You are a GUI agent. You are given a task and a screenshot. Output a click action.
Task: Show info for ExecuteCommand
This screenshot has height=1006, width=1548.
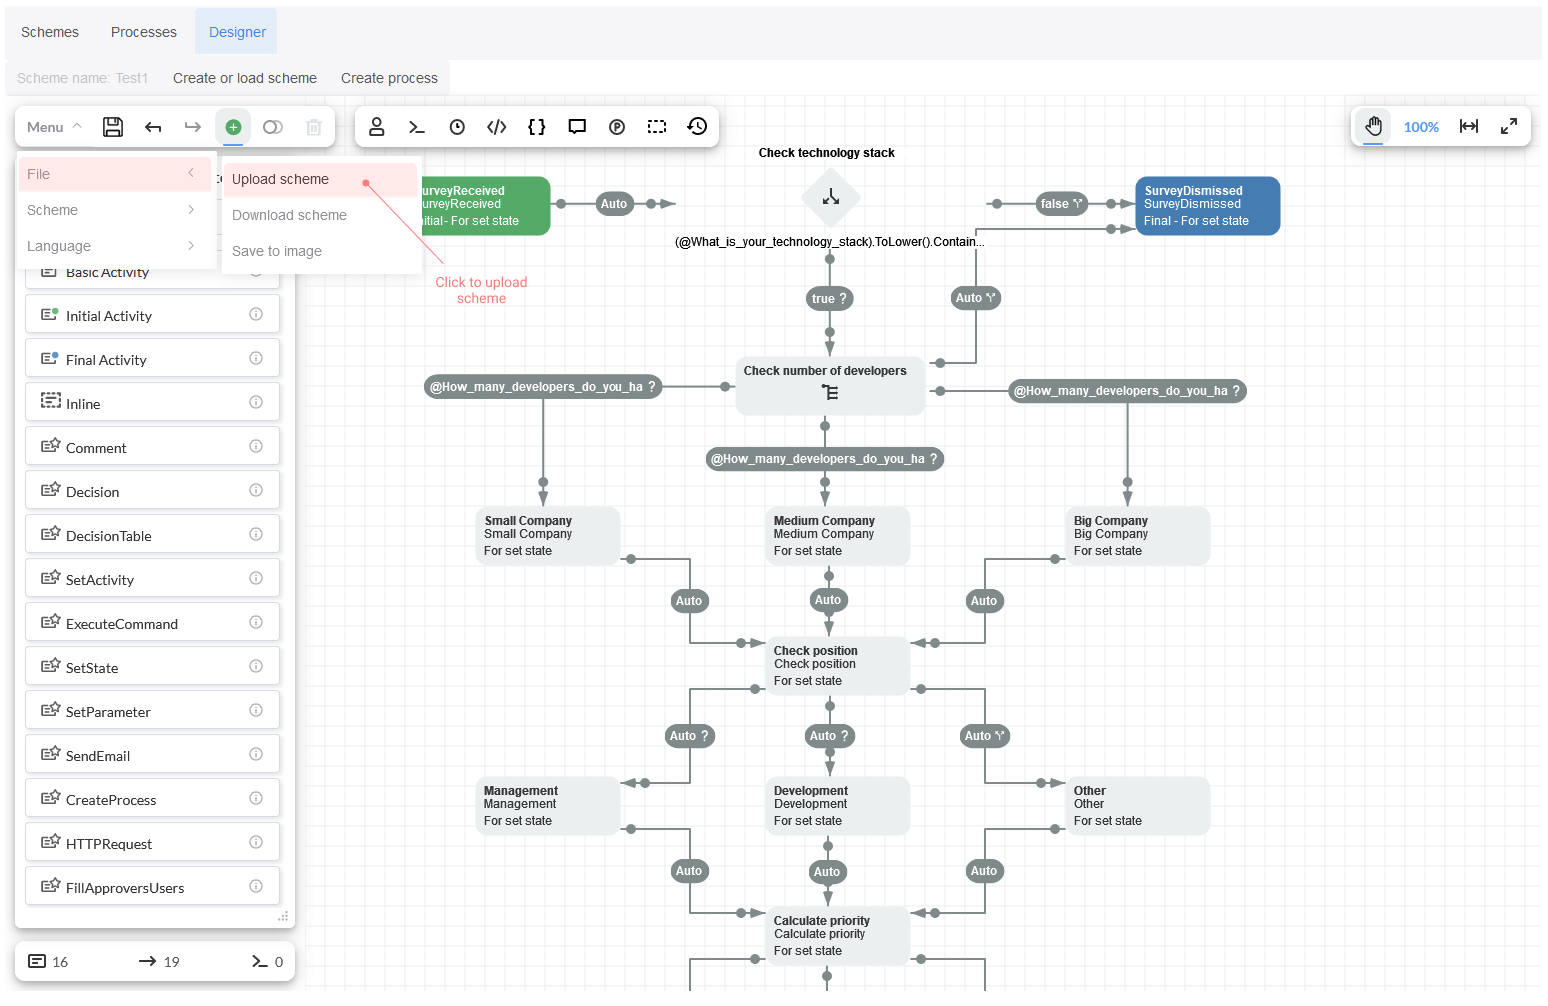256,622
